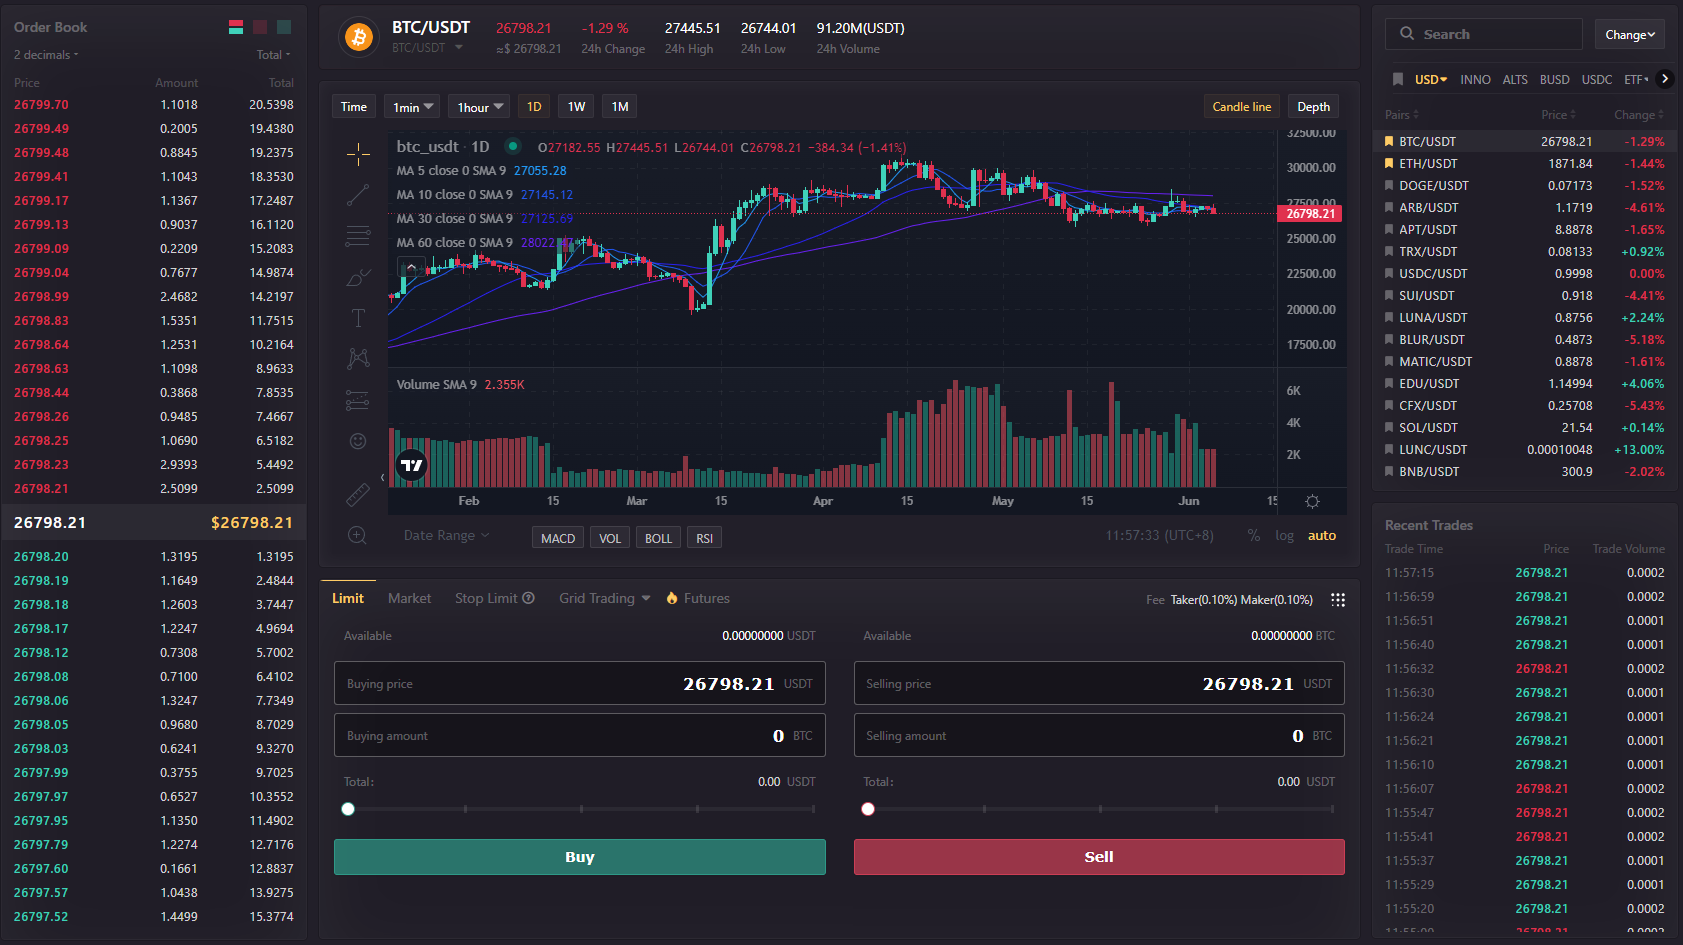Select the brush drawing tool
The image size is (1683, 945).
click(358, 277)
